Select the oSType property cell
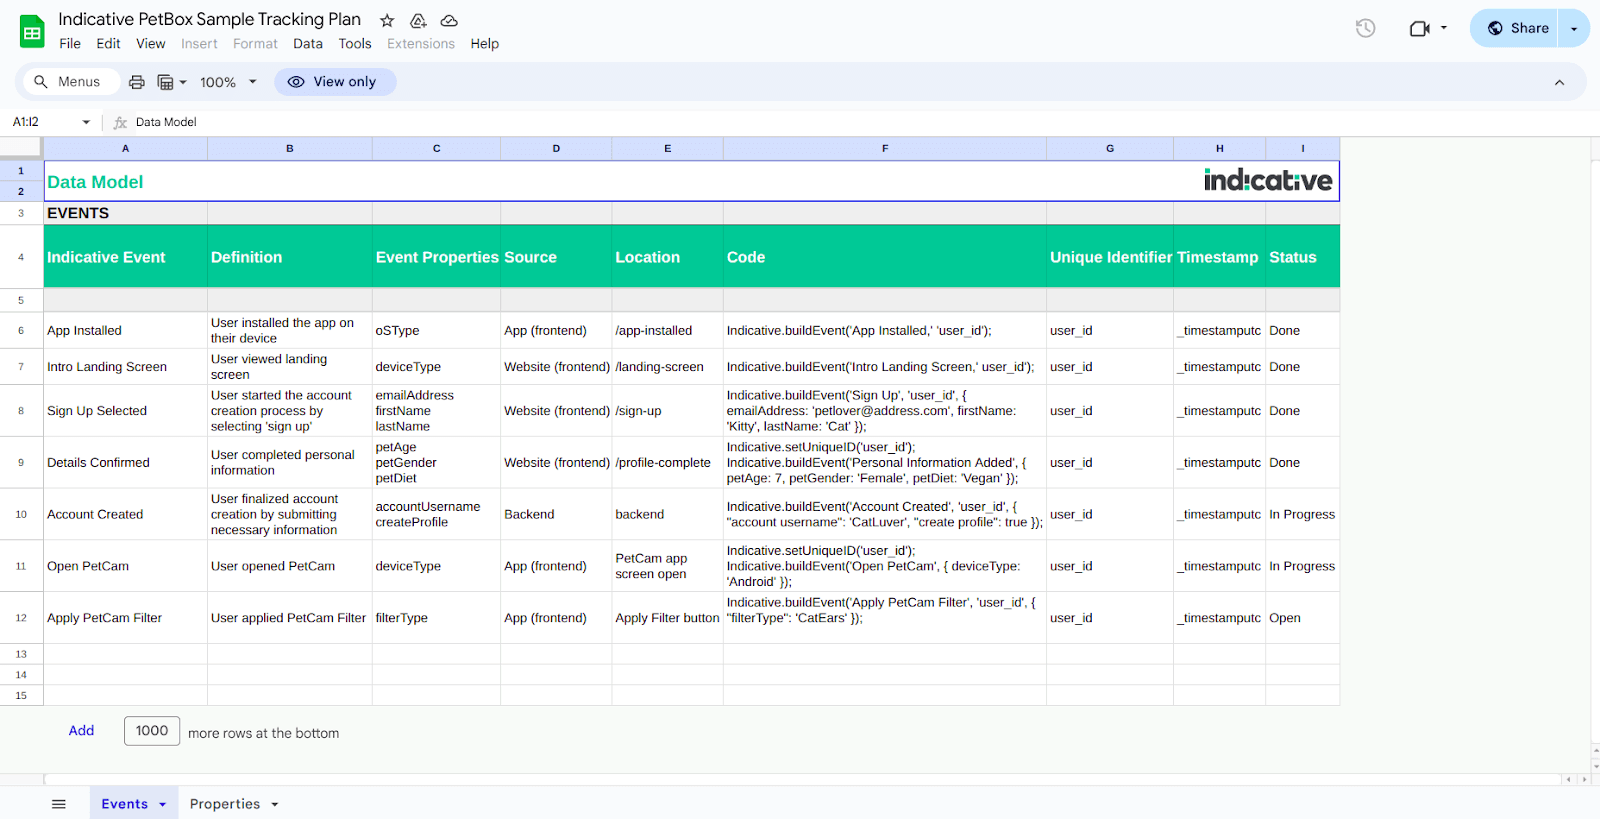Image resolution: width=1600 pixels, height=819 pixels. tap(436, 330)
